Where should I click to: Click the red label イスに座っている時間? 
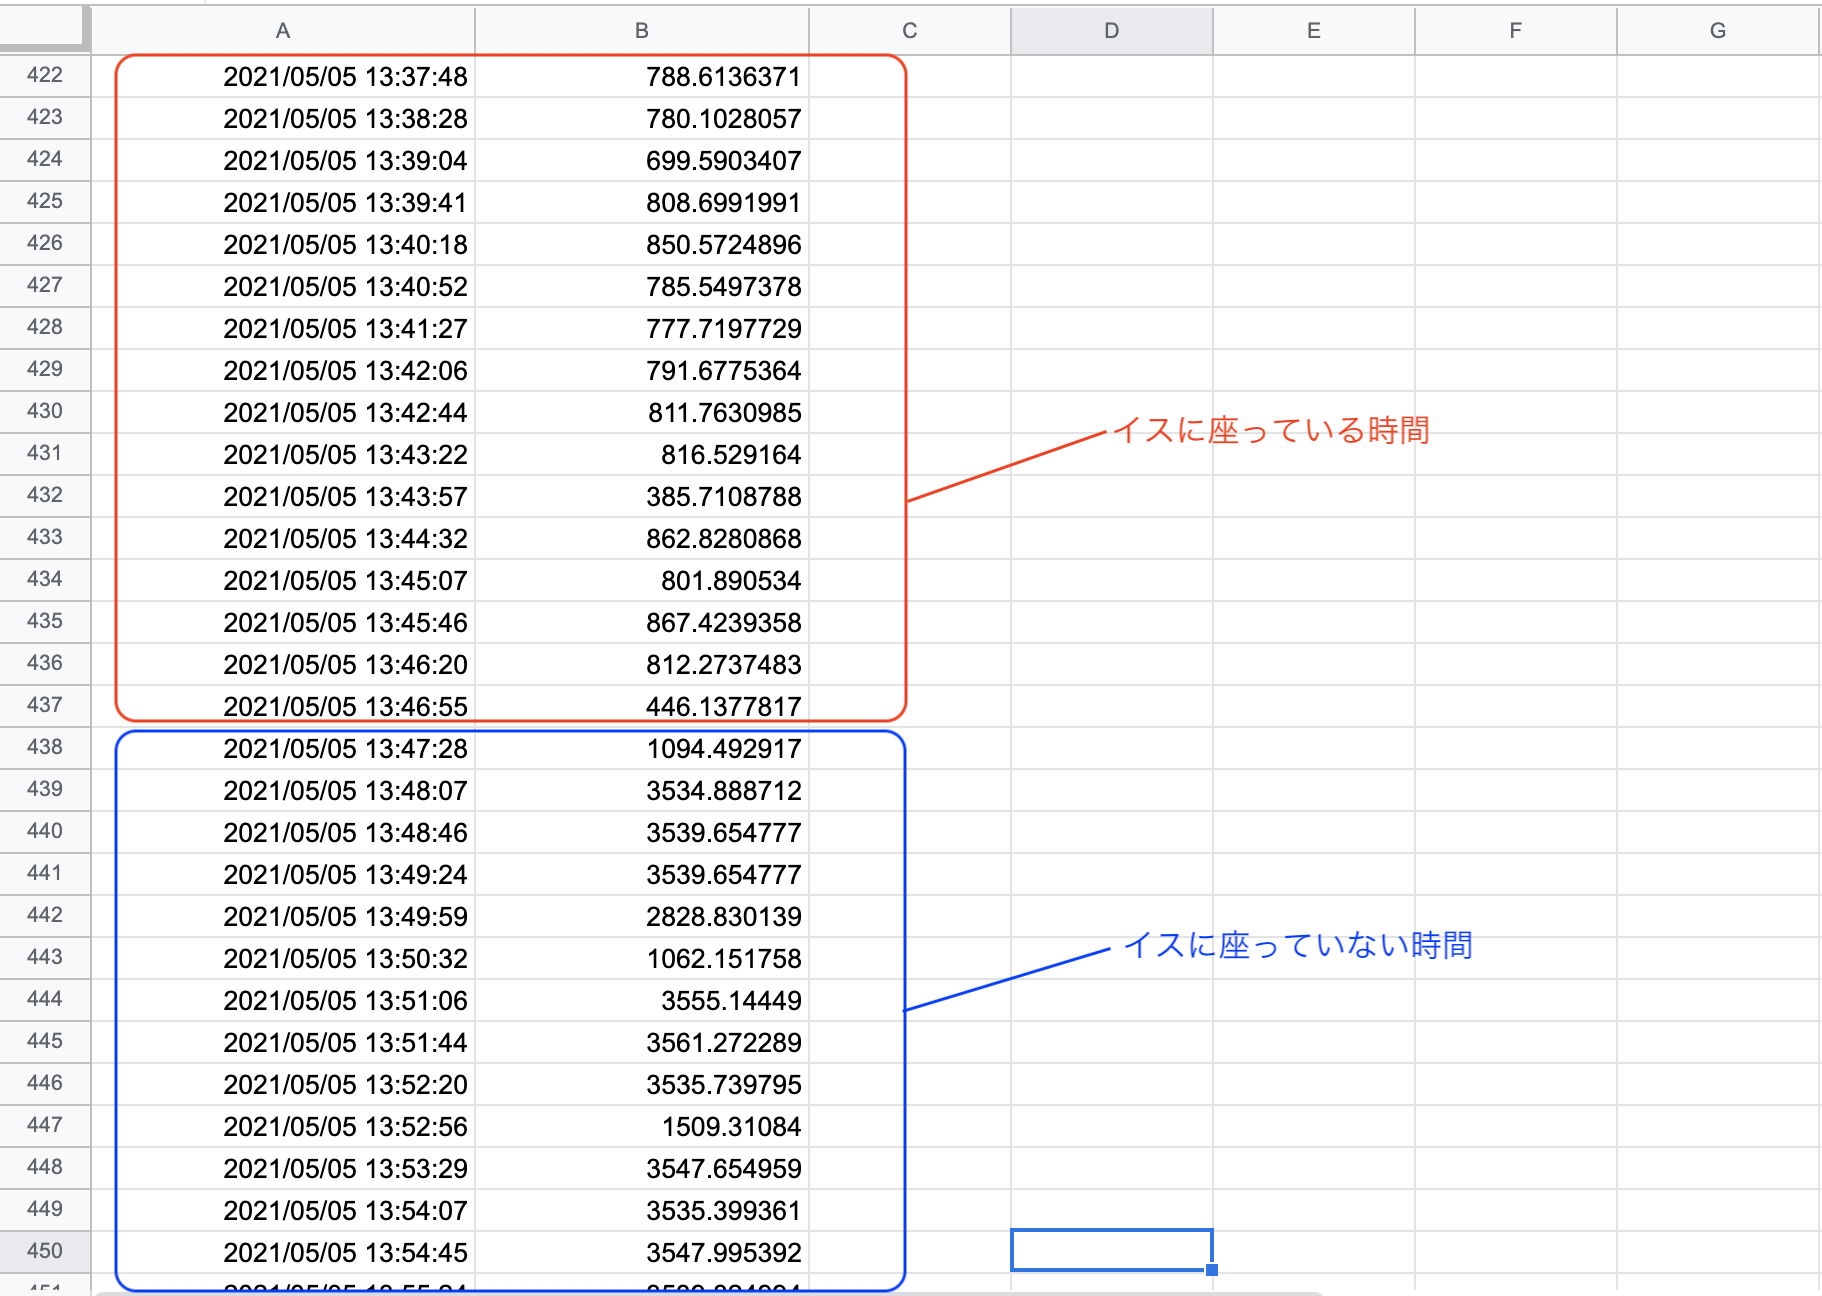(1270, 431)
